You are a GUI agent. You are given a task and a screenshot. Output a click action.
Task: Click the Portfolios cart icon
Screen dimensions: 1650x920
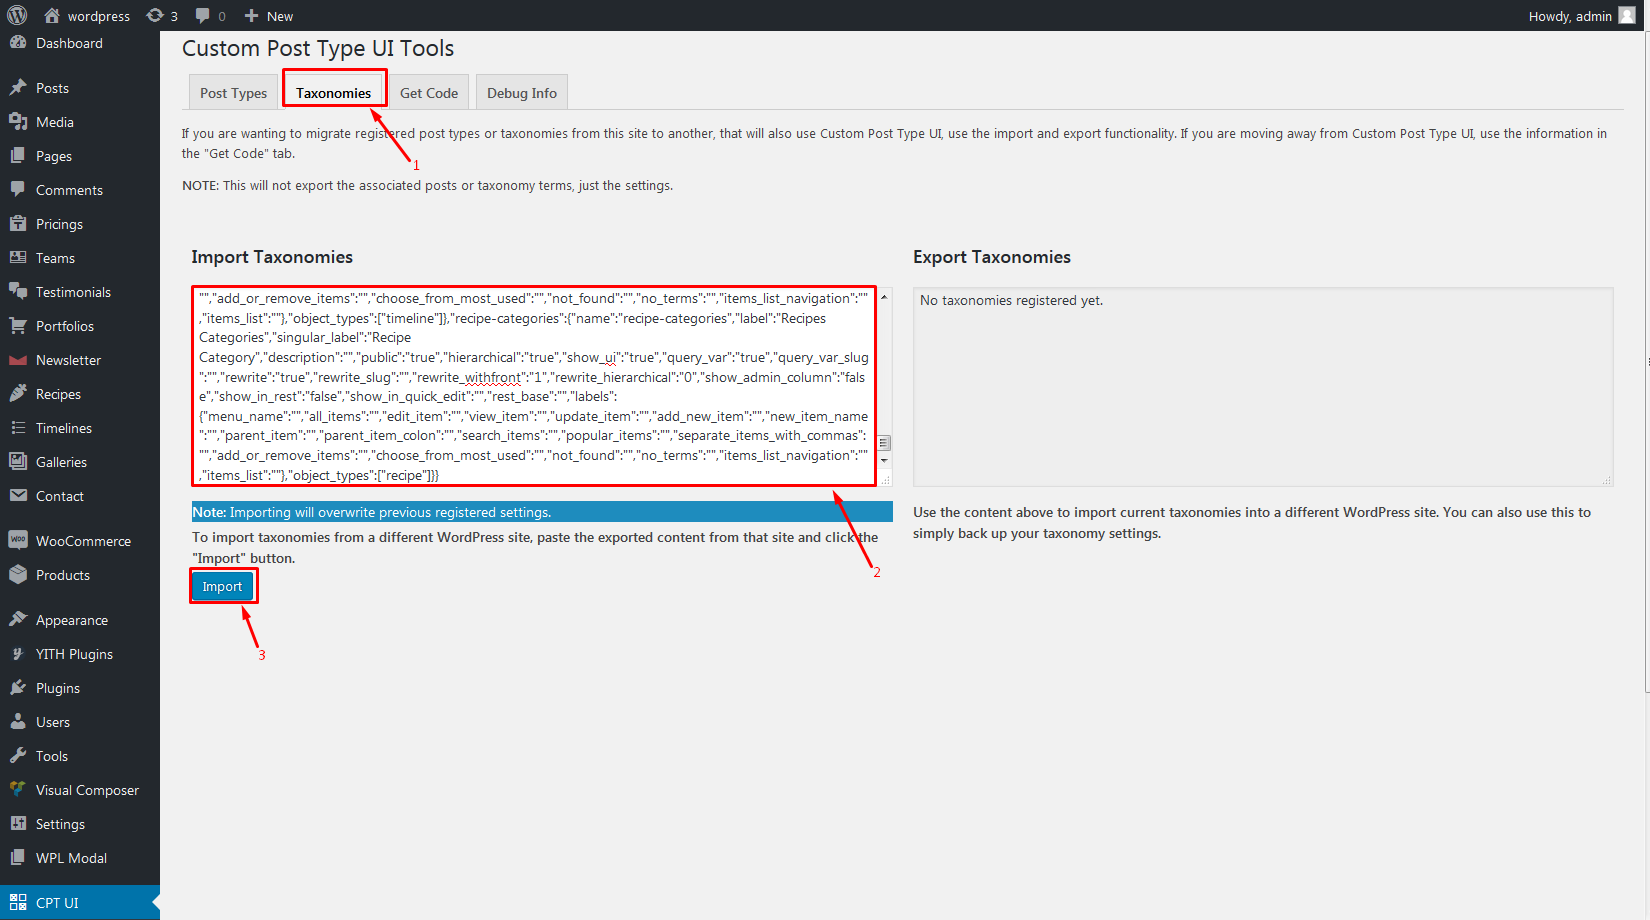click(18, 326)
